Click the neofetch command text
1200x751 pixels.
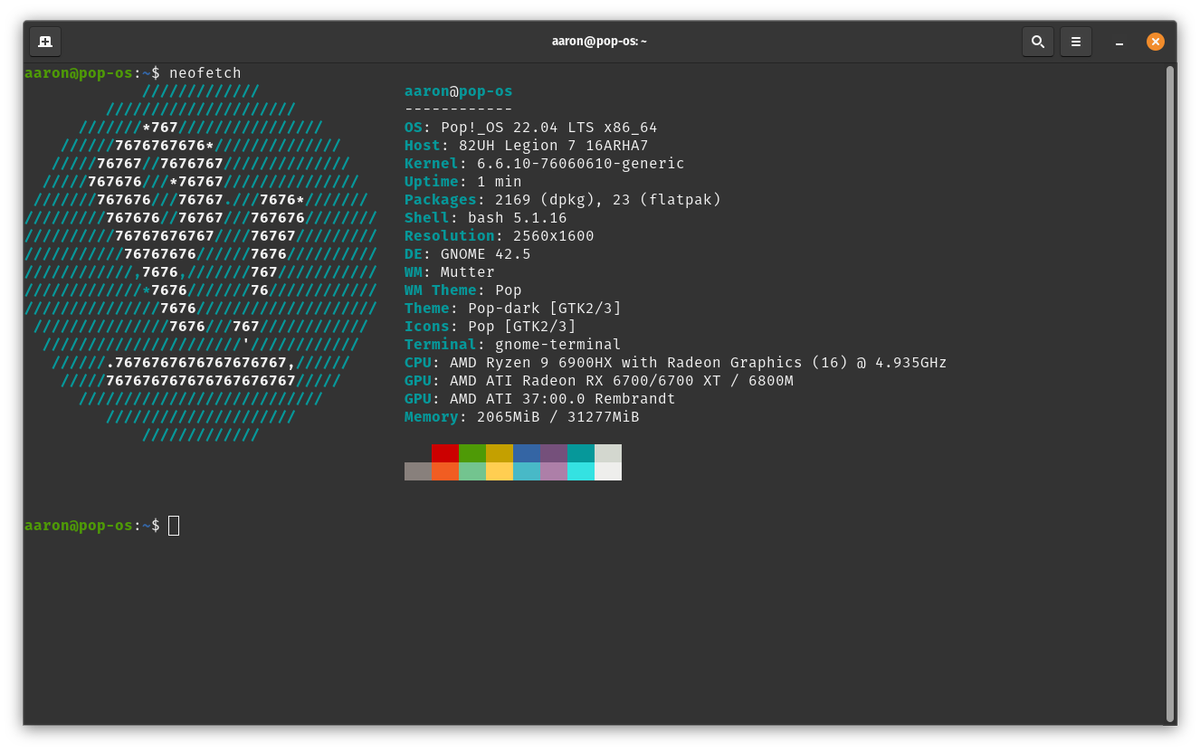point(205,73)
